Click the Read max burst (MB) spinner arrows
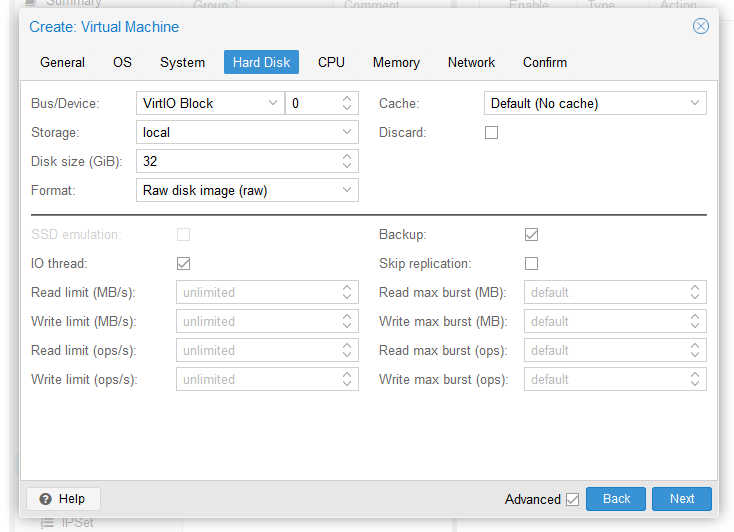734x532 pixels. (x=695, y=293)
